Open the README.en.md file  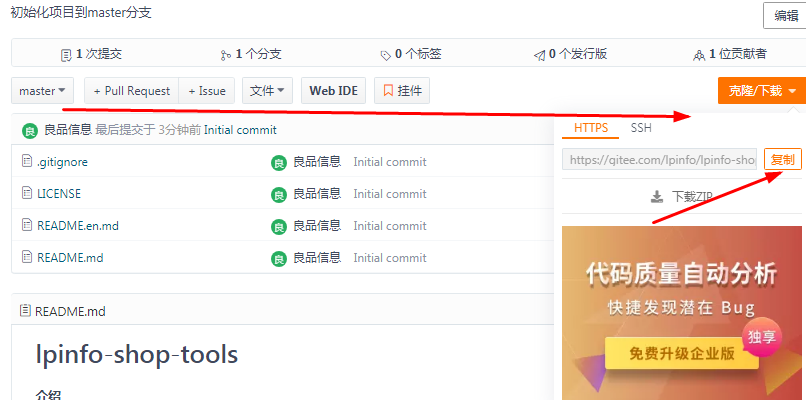(78, 226)
